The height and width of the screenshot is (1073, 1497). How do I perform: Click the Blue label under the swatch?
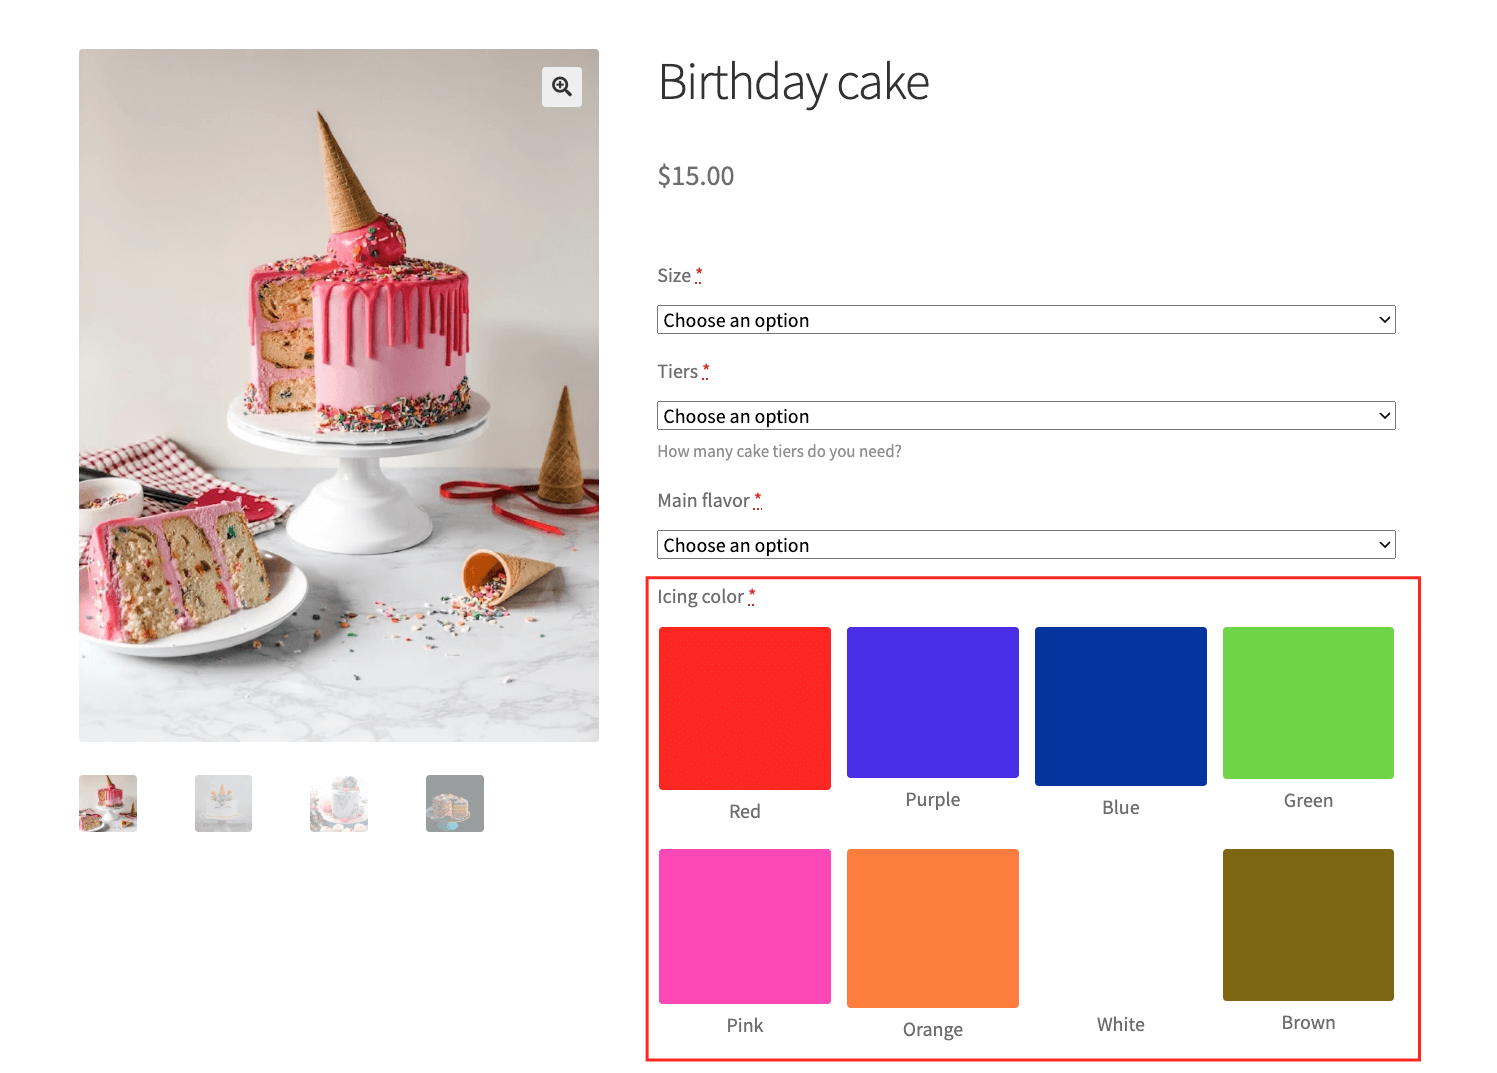tap(1121, 807)
